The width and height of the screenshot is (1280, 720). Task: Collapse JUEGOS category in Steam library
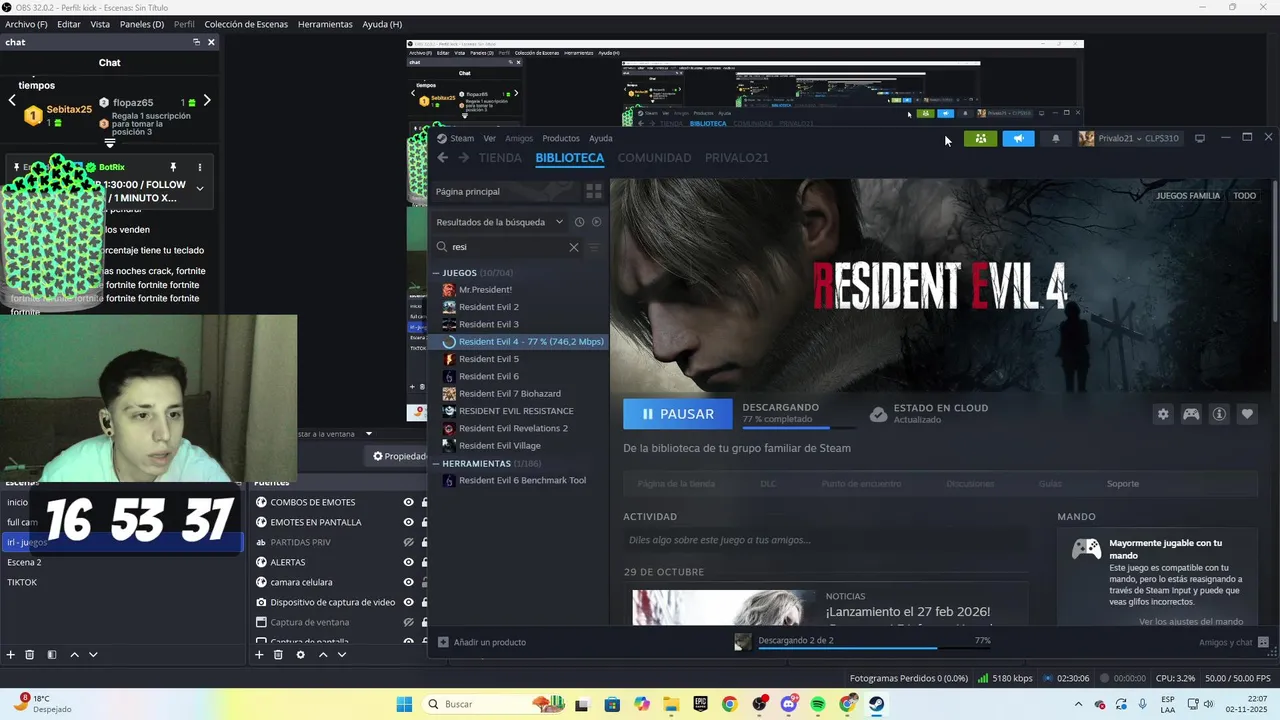point(437,273)
